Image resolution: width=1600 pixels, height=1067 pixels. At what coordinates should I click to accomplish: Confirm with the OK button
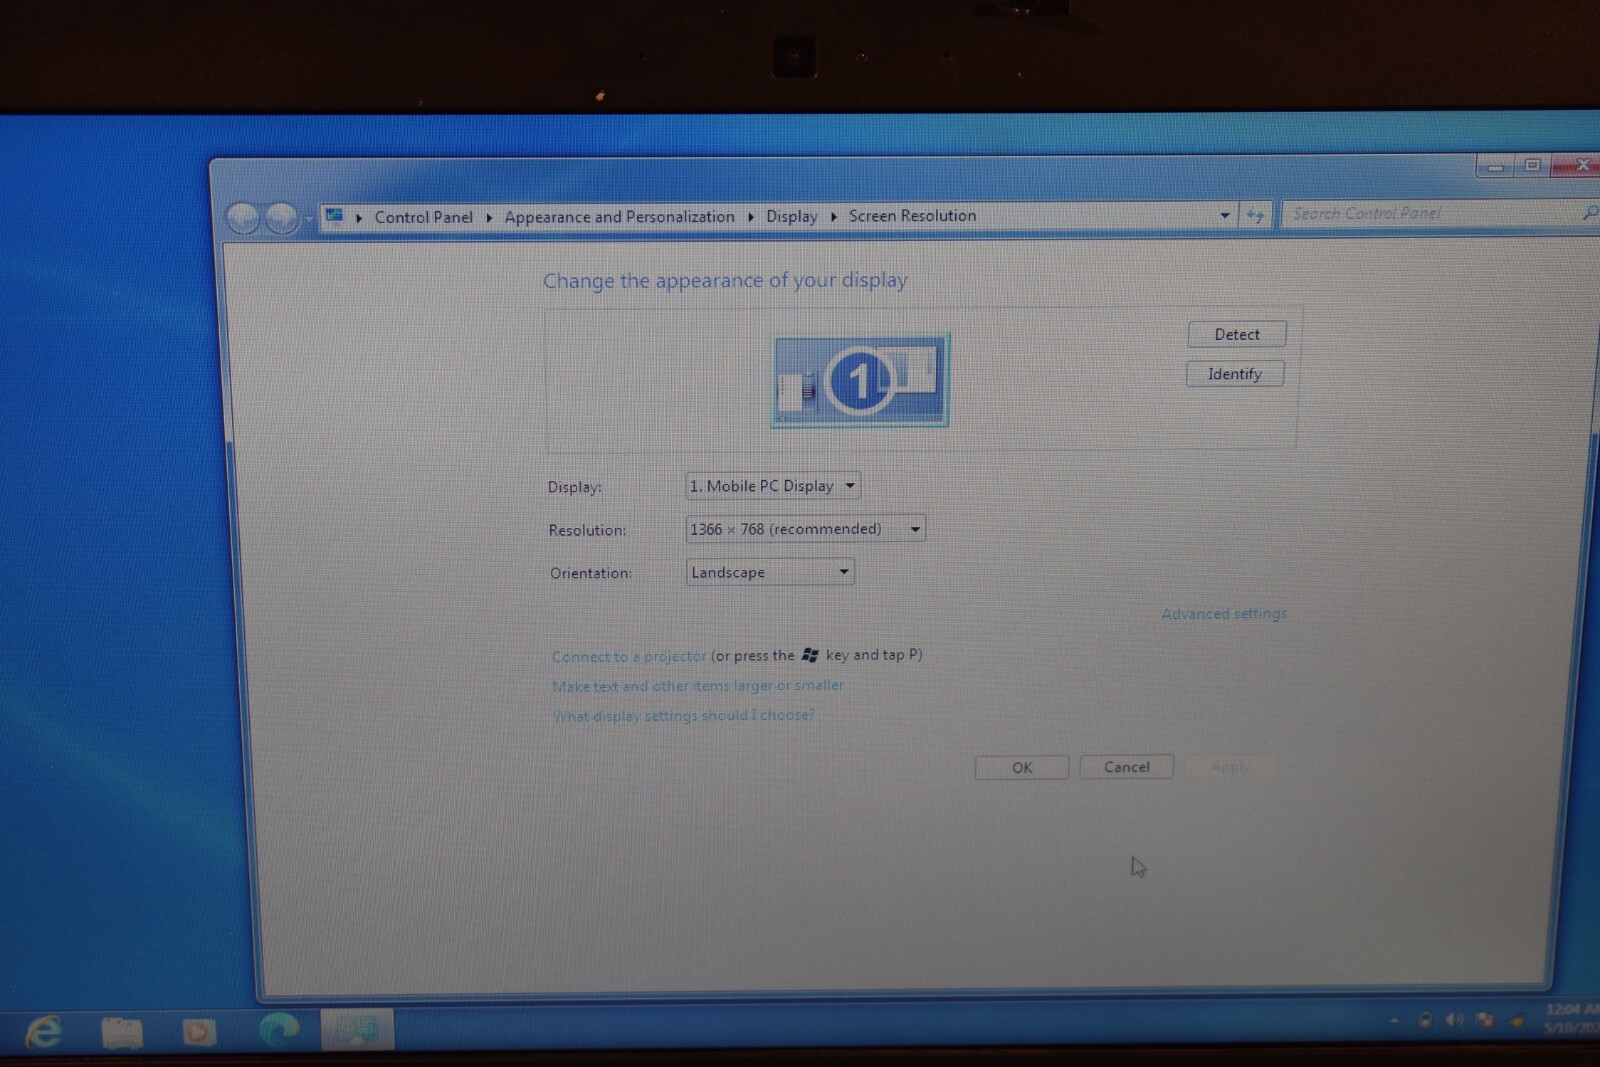click(x=1022, y=768)
